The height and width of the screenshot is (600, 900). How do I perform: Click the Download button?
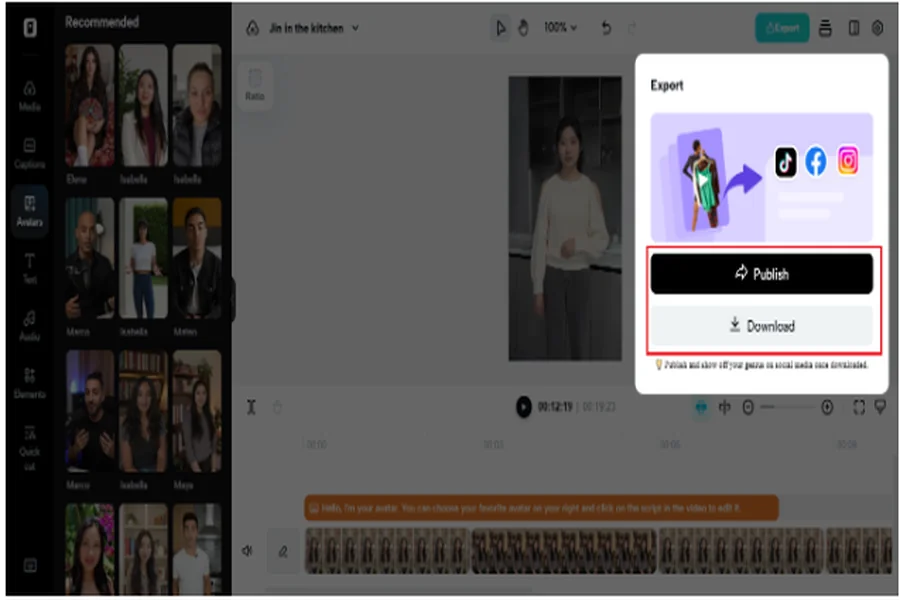(x=761, y=326)
